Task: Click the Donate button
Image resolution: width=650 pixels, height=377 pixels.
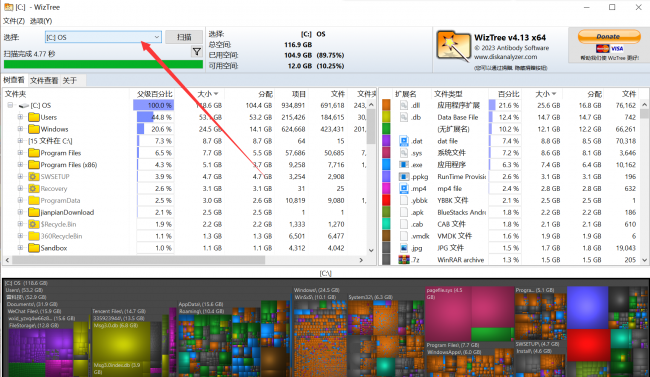Action: (609, 36)
